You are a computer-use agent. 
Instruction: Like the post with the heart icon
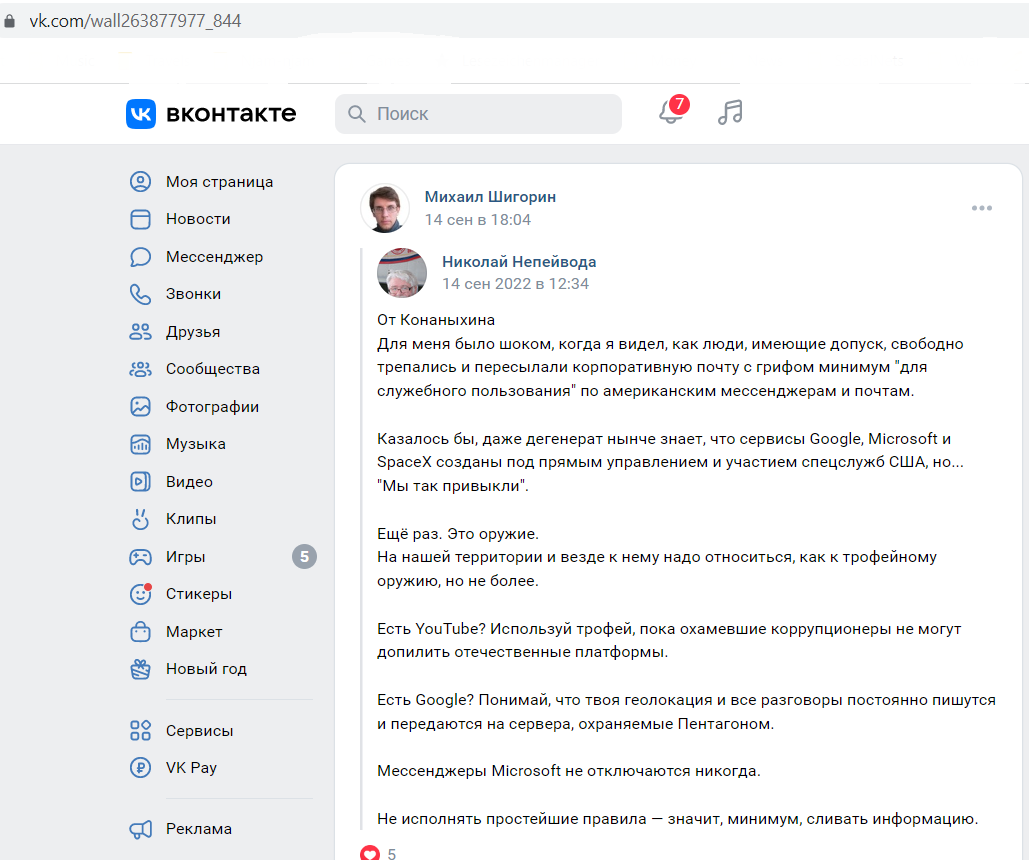click(x=370, y=853)
